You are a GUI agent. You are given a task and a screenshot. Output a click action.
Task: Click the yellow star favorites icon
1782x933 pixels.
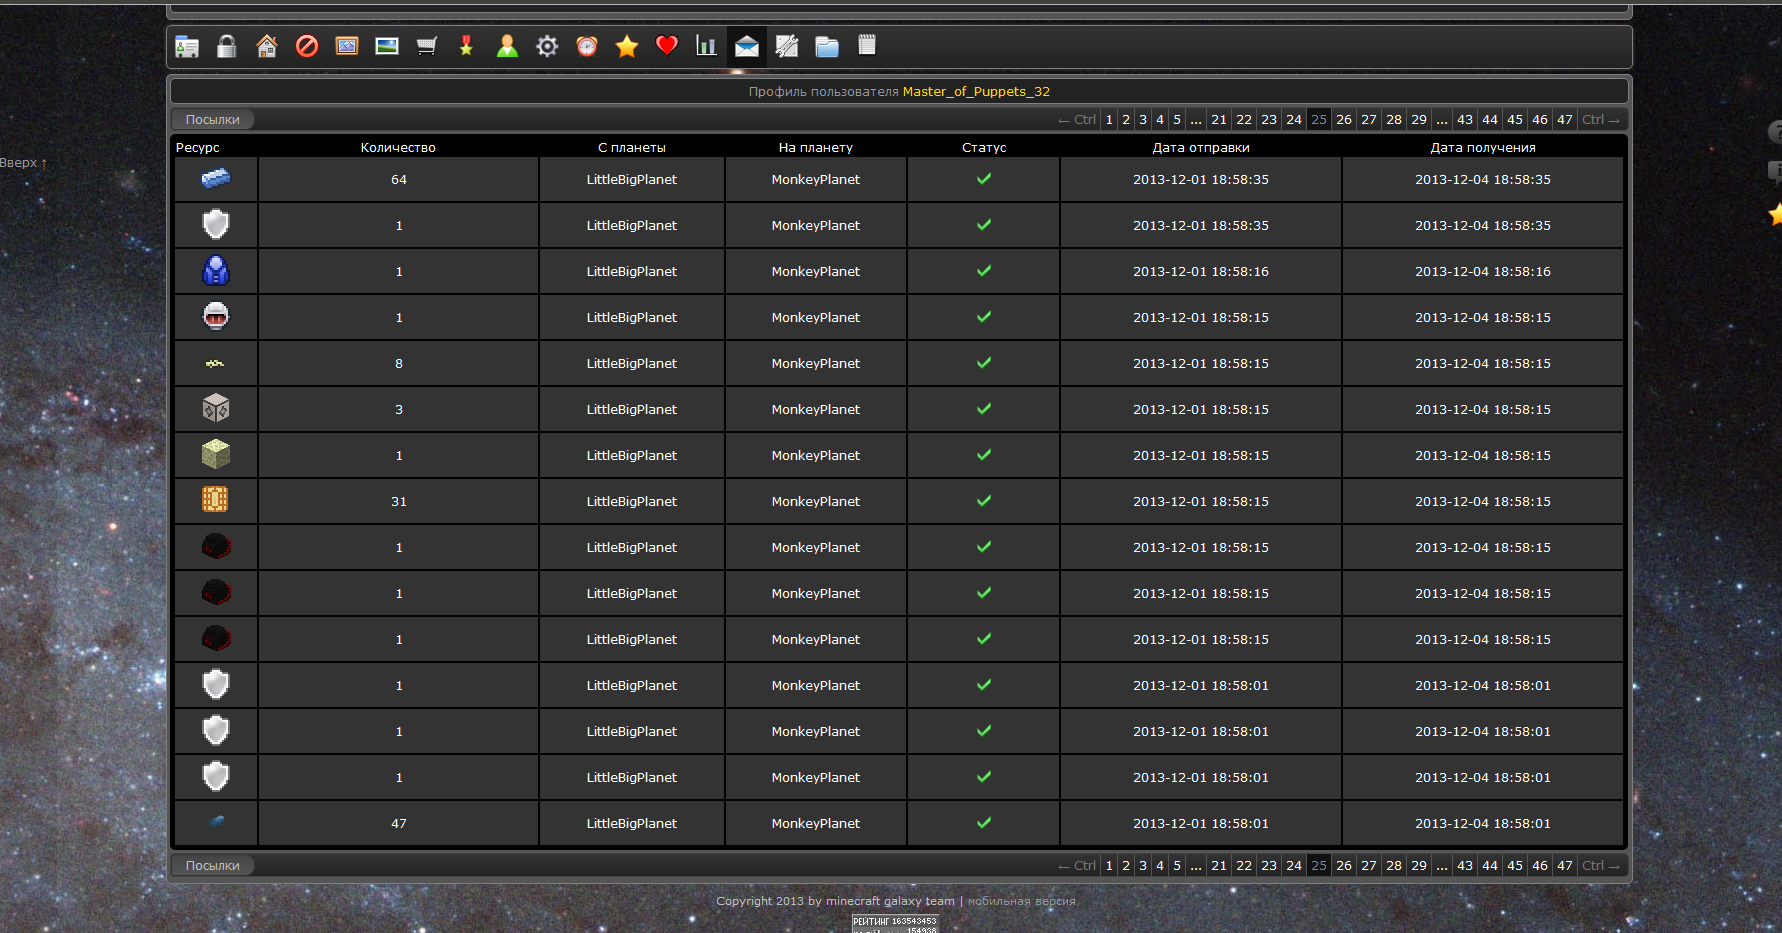627,46
